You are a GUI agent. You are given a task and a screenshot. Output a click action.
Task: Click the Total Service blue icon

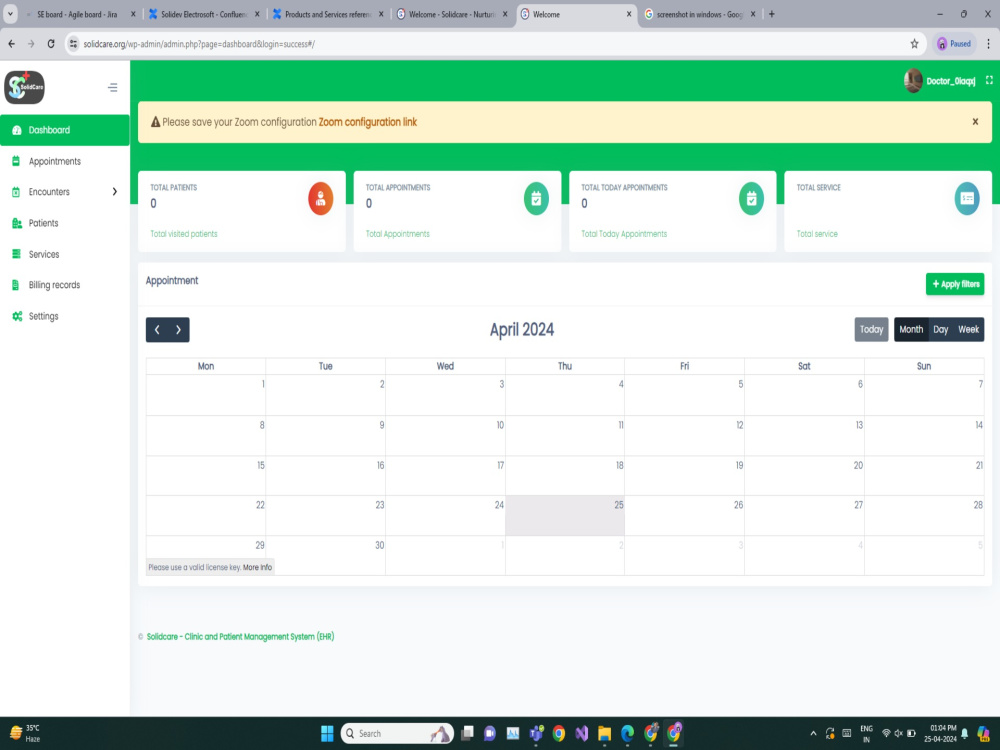967,198
